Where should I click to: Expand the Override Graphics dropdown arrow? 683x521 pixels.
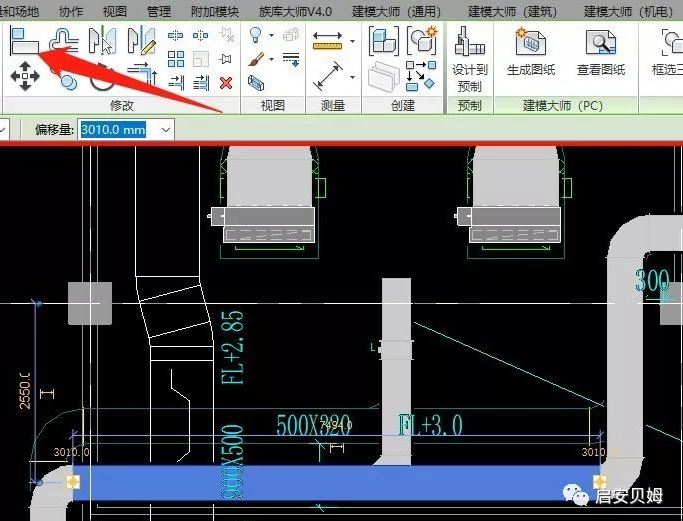[x=272, y=59]
